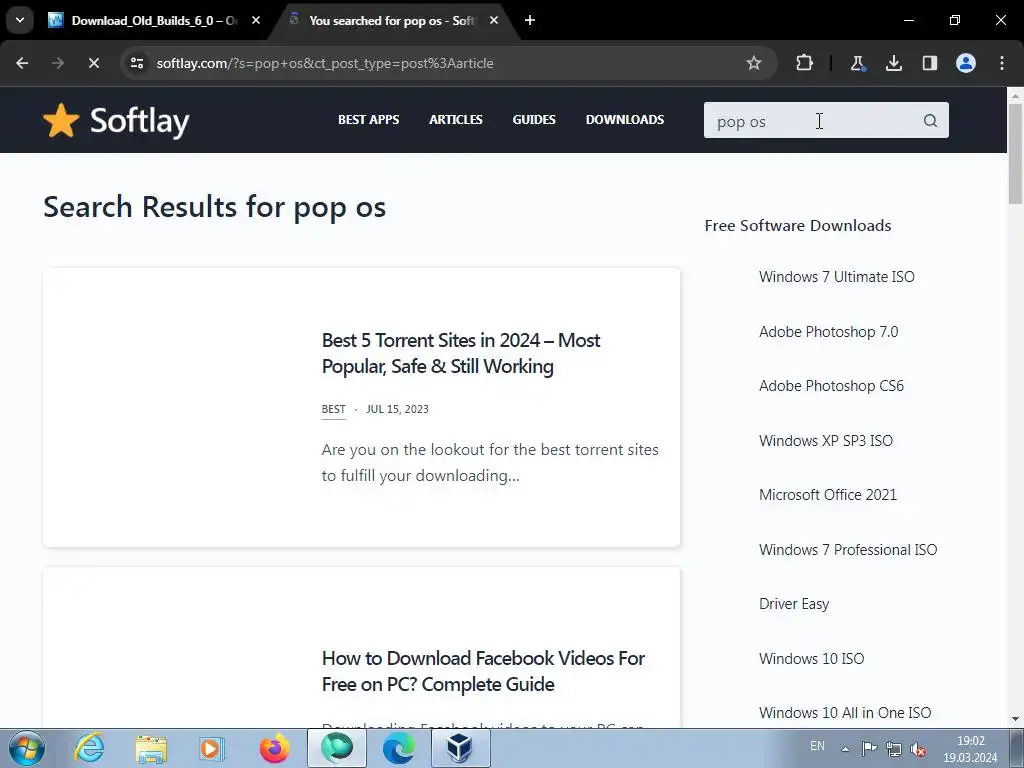This screenshot has height=768, width=1024.
Task: Open the DOWNLOADS menu
Action: click(x=624, y=120)
